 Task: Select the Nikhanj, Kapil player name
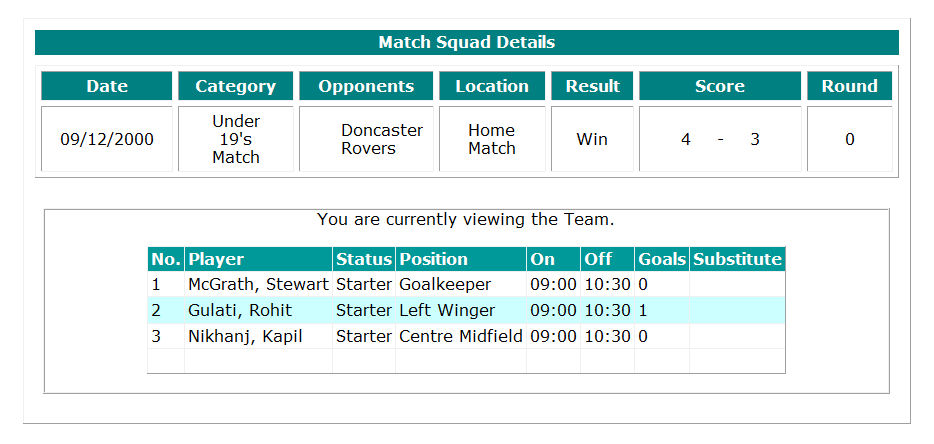(245, 337)
